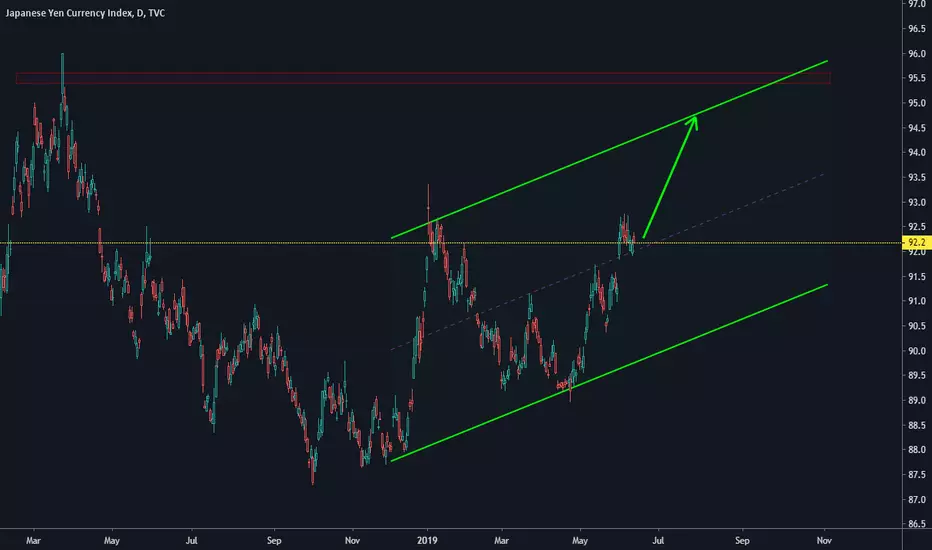Select the red resistance zone rectangle
The width and height of the screenshot is (932, 550).
[x=423, y=78]
